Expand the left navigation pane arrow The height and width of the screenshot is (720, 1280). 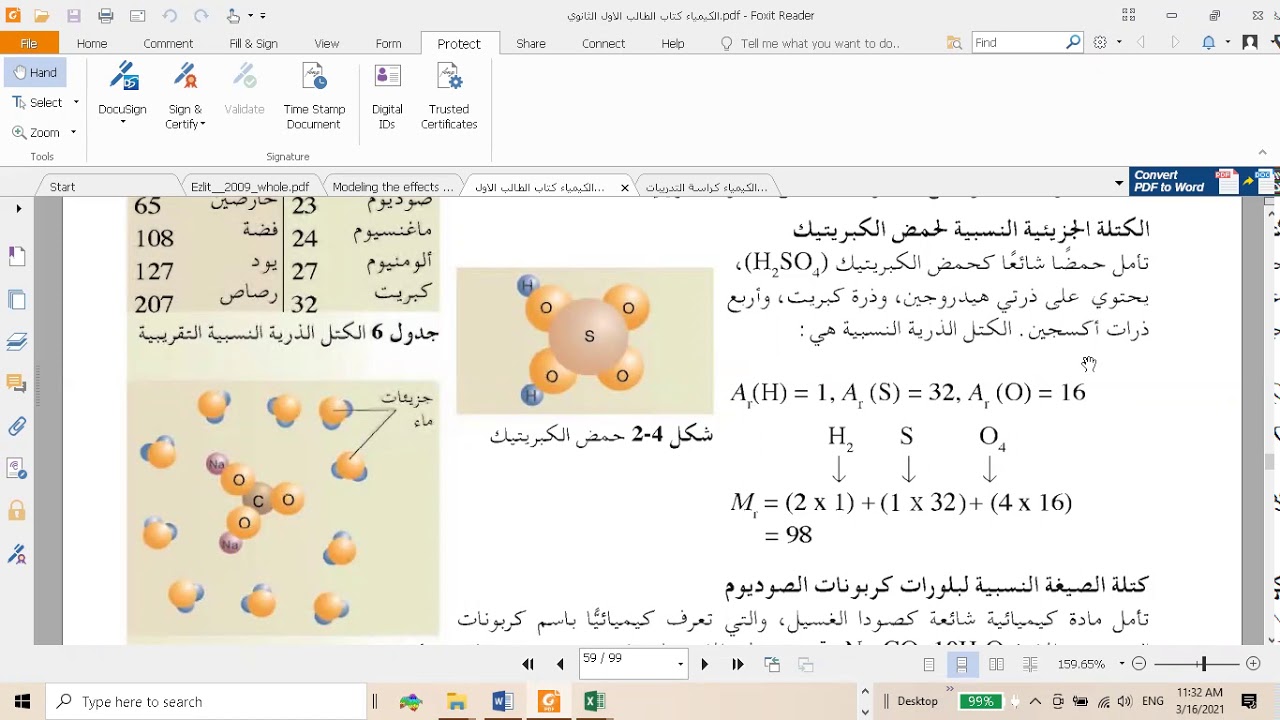18,209
